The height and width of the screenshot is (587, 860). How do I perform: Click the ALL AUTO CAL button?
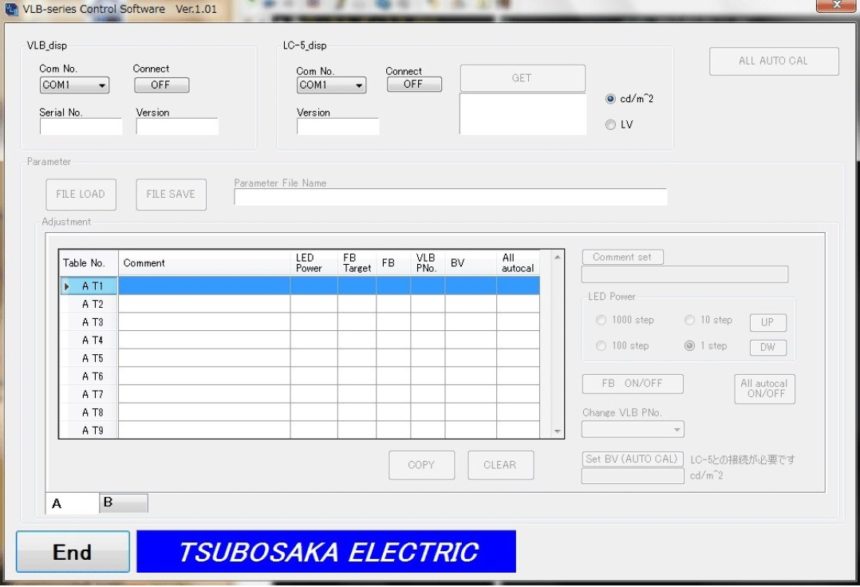[774, 61]
